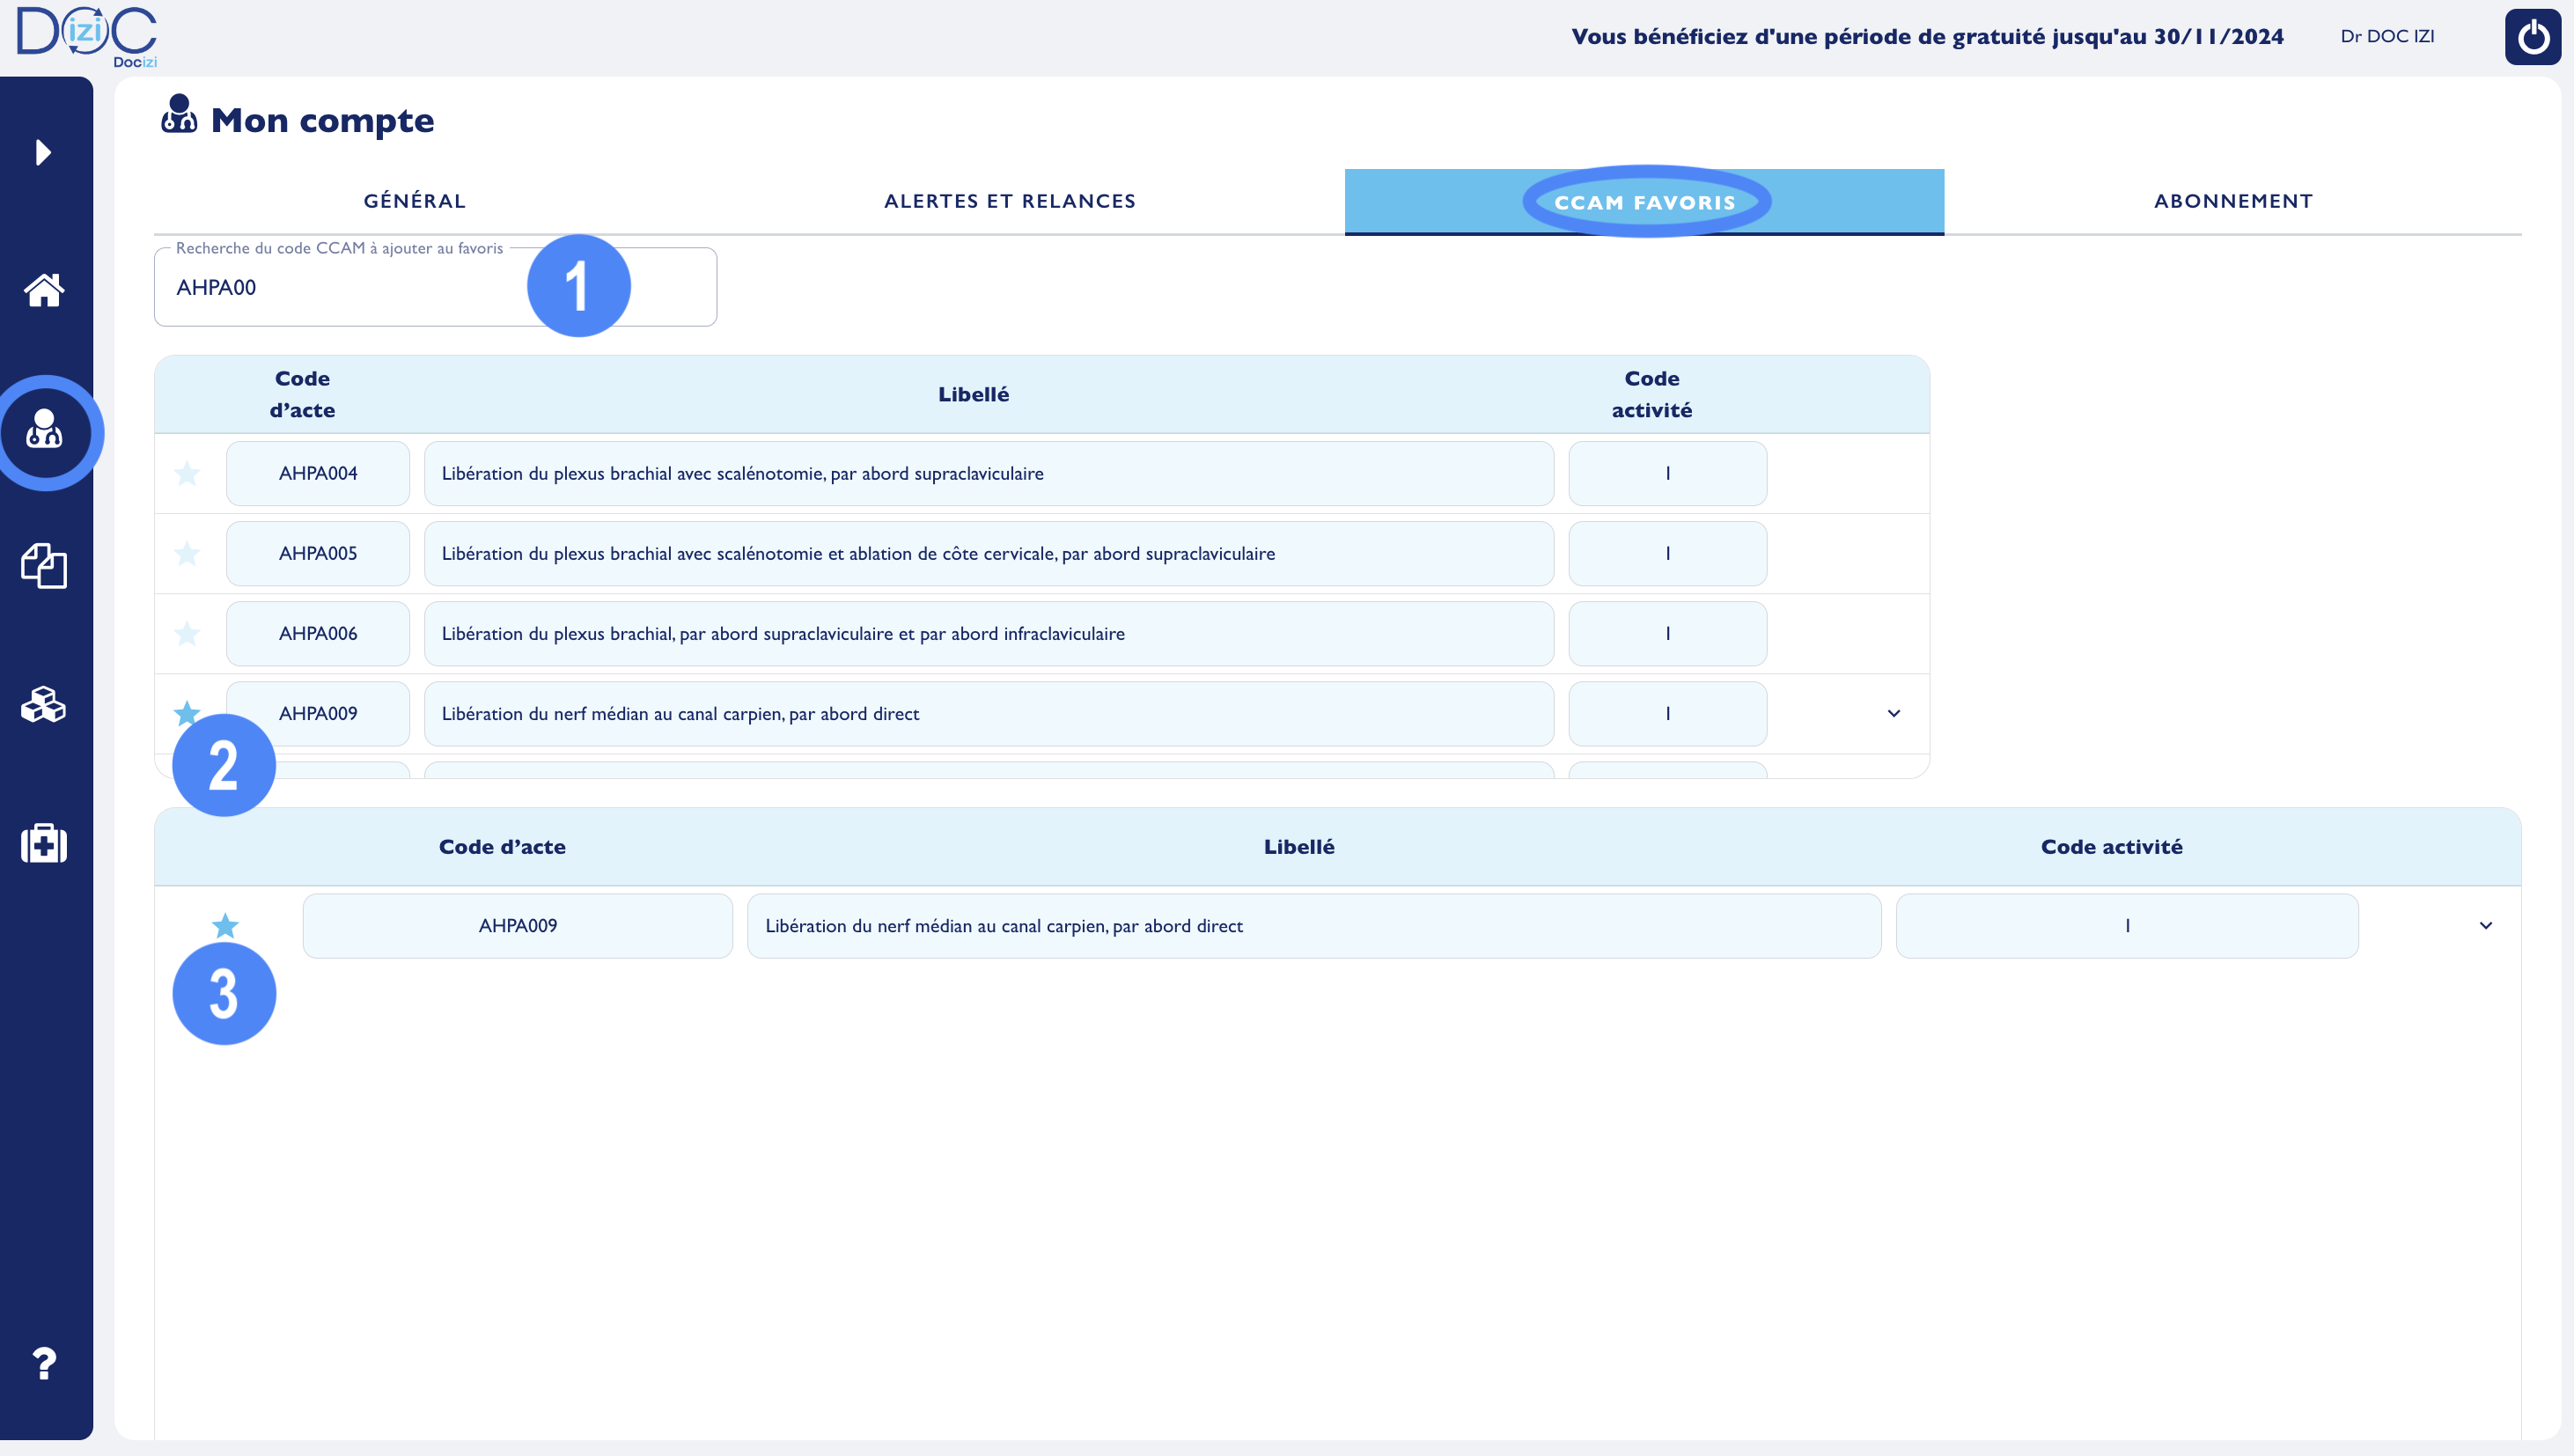Click the activity code cell for AHPA005
Image resolution: width=2574 pixels, height=1456 pixels.
point(1667,553)
